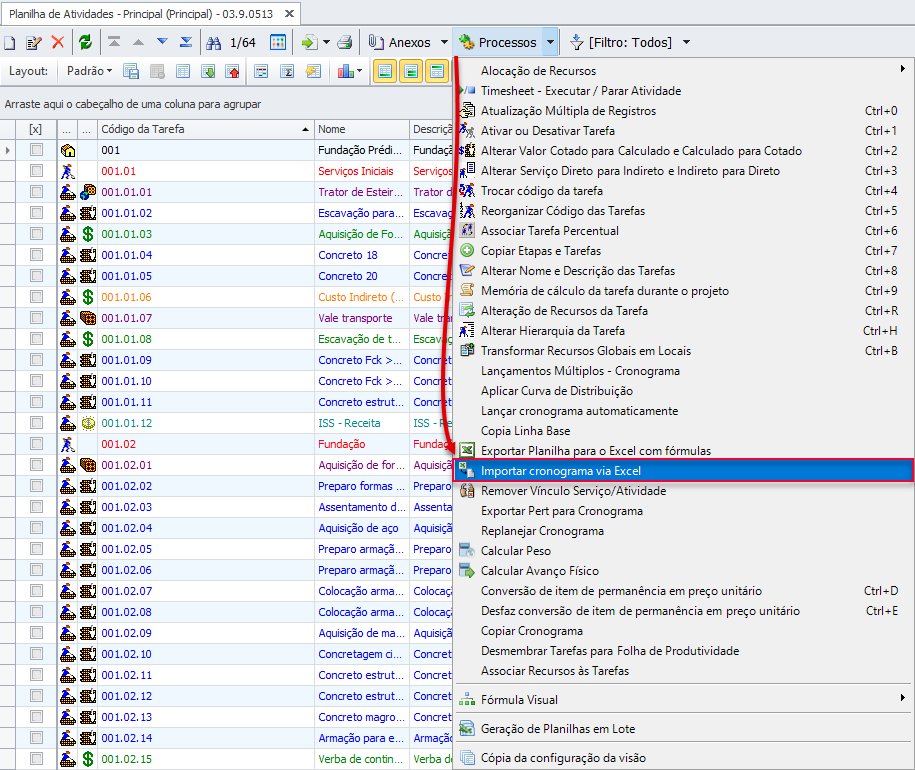Check the box for task 001.01.03

[x=36, y=234]
